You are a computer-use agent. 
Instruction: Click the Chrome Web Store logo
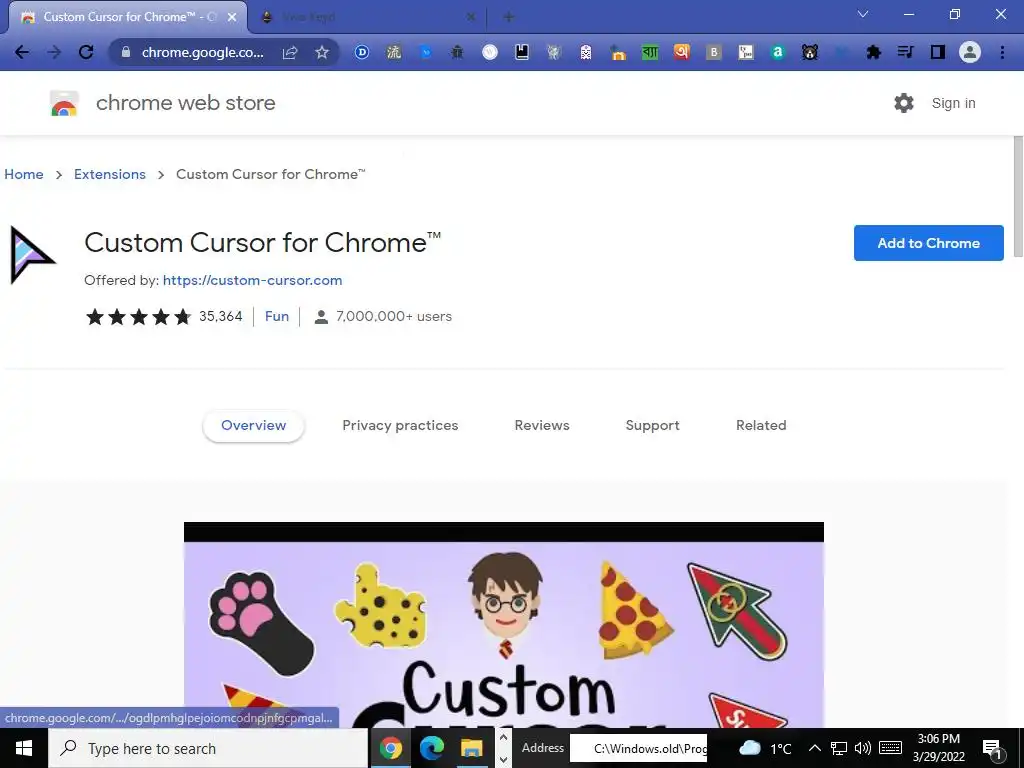click(x=64, y=103)
